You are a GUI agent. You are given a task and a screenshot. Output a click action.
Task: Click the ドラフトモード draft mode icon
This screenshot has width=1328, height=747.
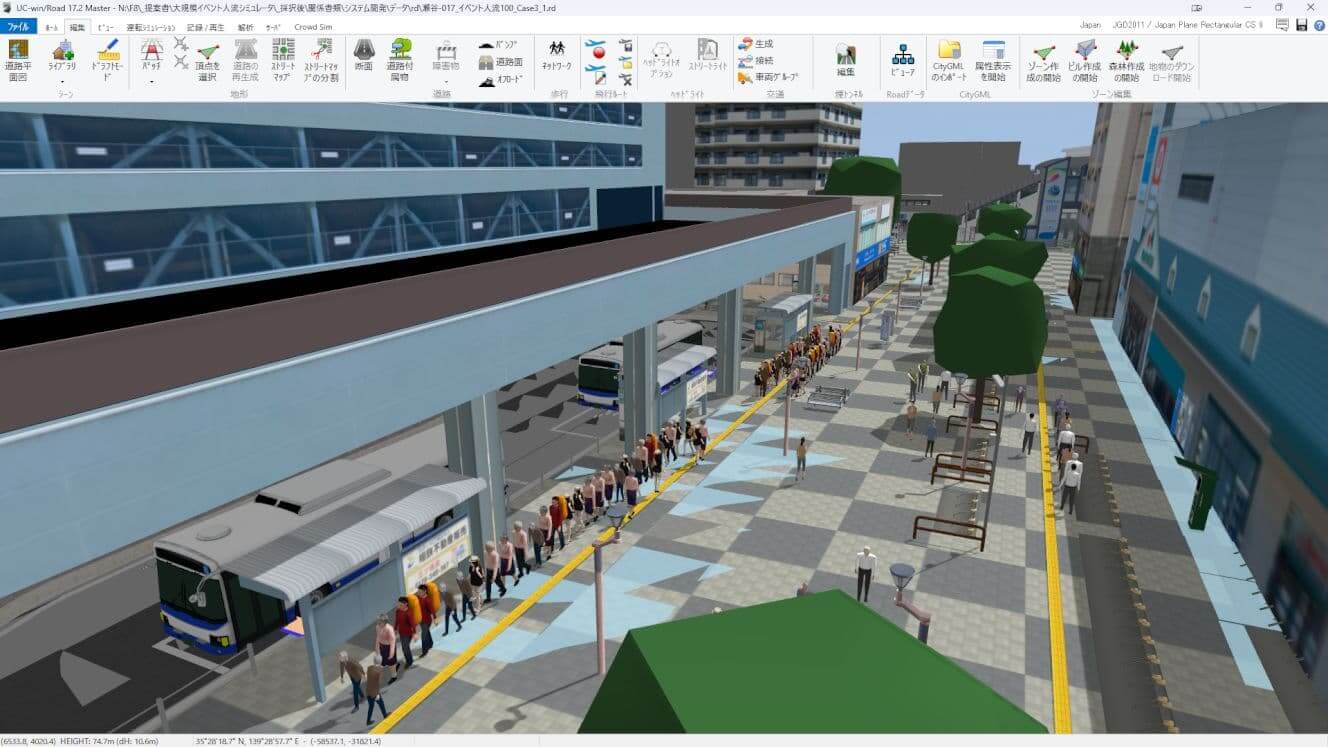107,58
